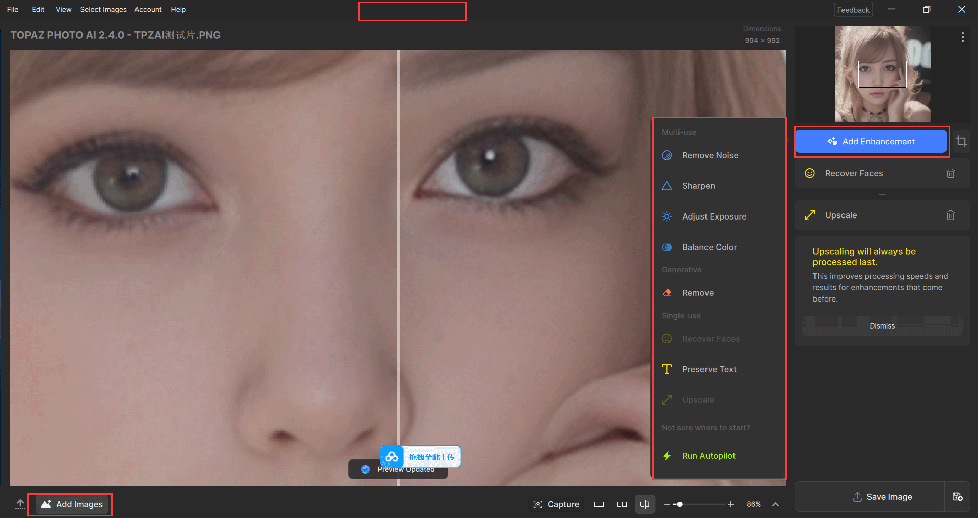Screen dimensions: 978x518
Task: Switch to side-by-side view layout
Action: [x=622, y=504]
